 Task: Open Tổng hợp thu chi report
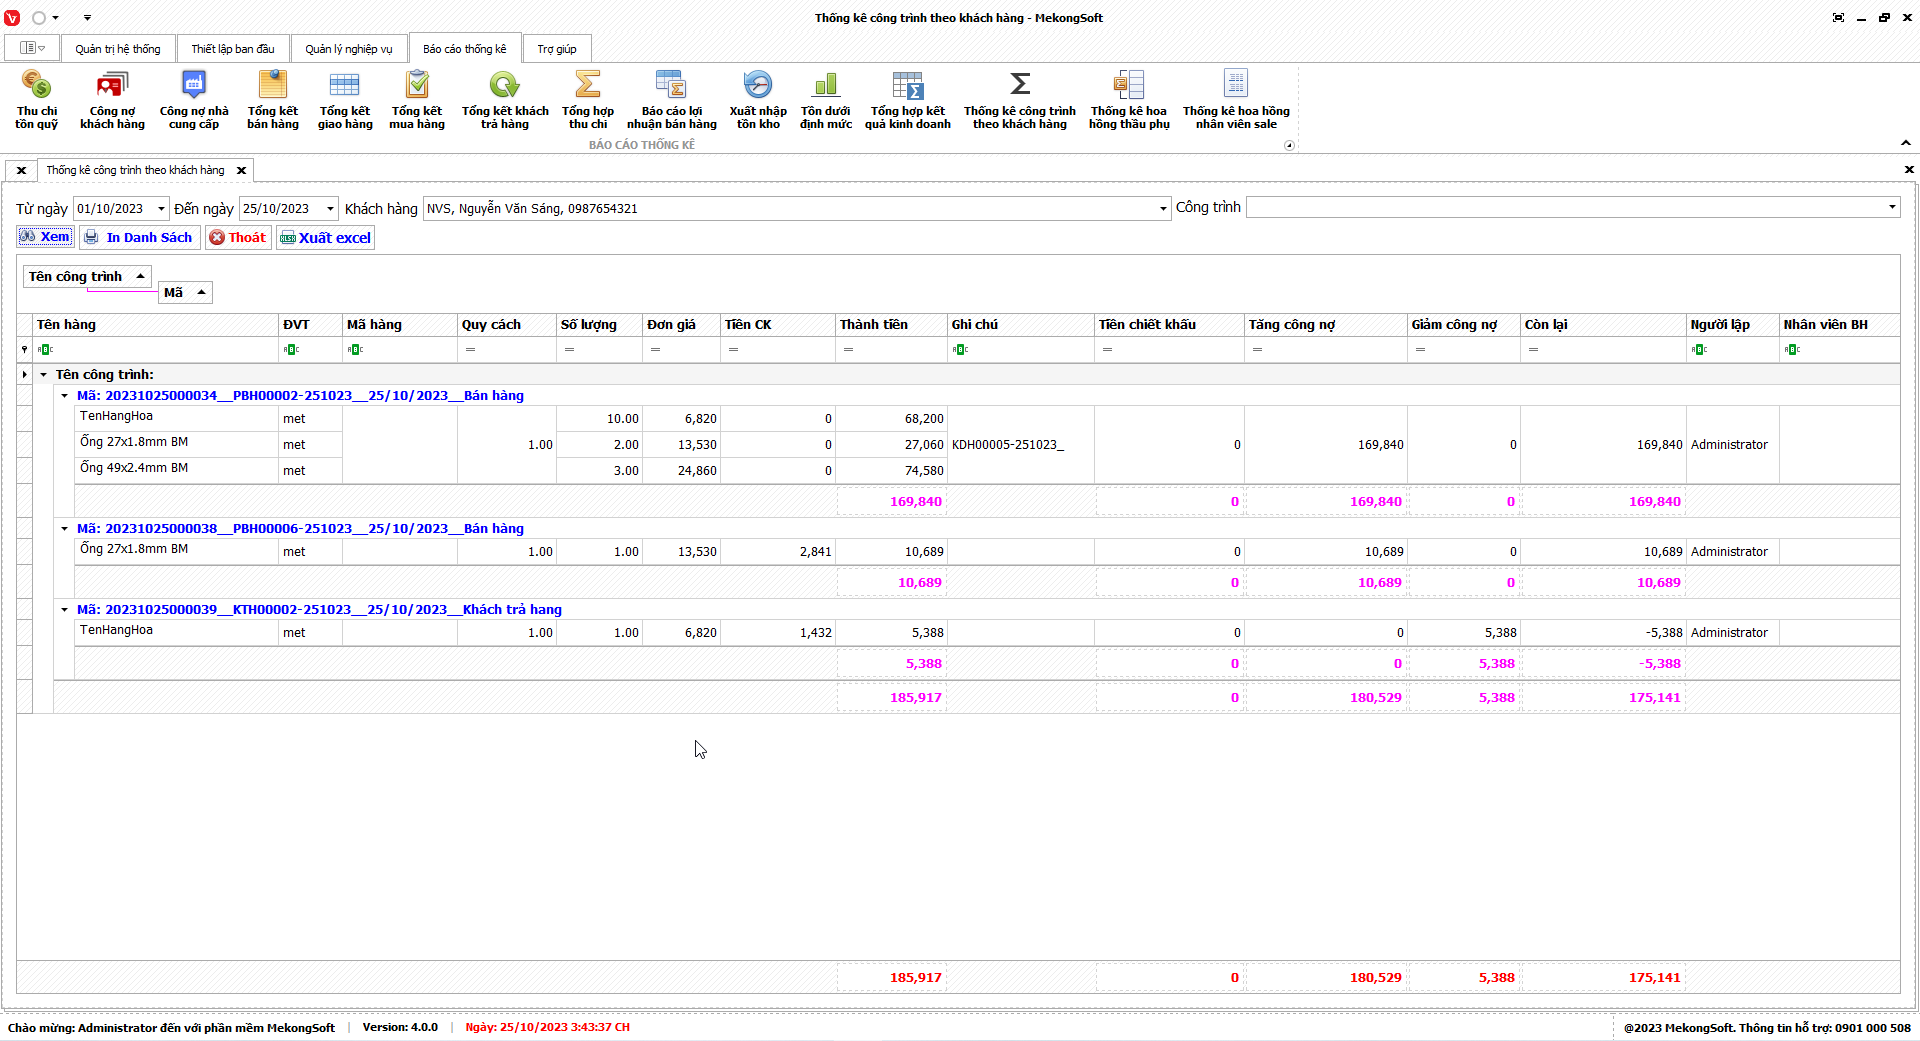(x=587, y=99)
